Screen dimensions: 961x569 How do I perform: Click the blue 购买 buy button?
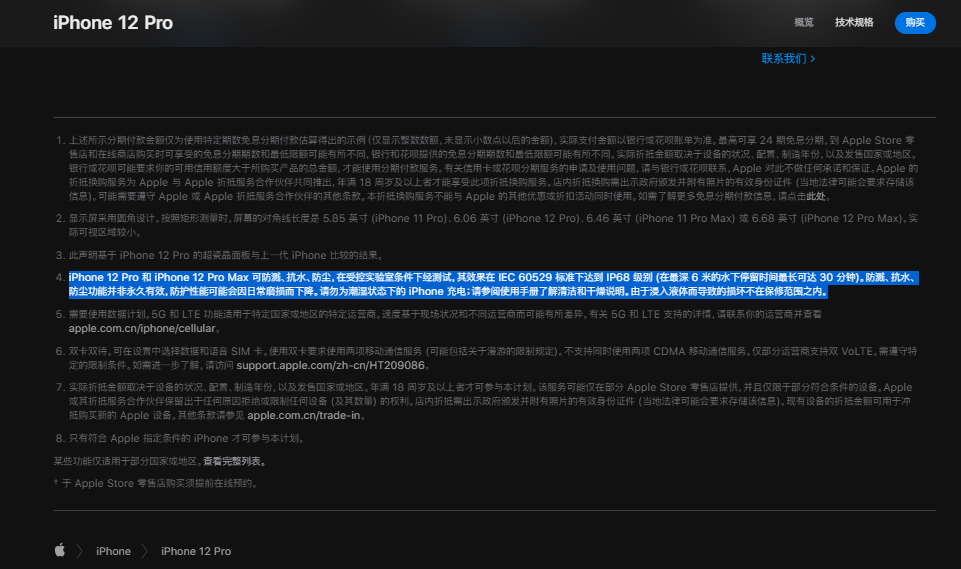(914, 23)
